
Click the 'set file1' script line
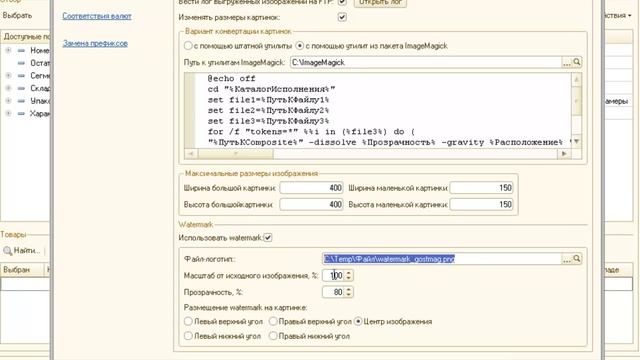268,100
